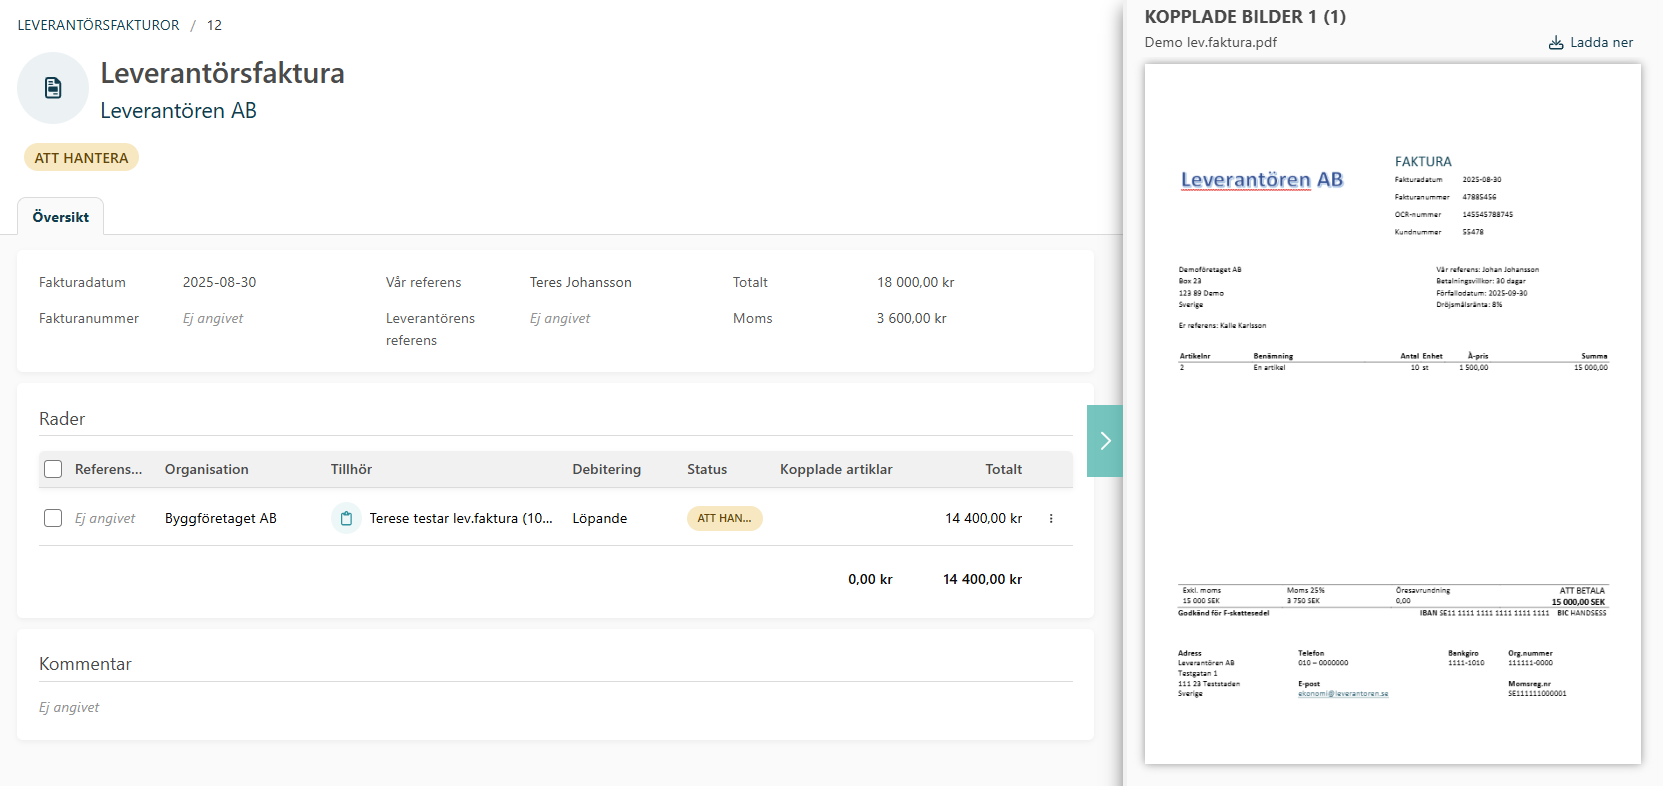The height and width of the screenshot is (786, 1663).
Task: Click the ATT HANTERA status badge
Action: pos(81,158)
